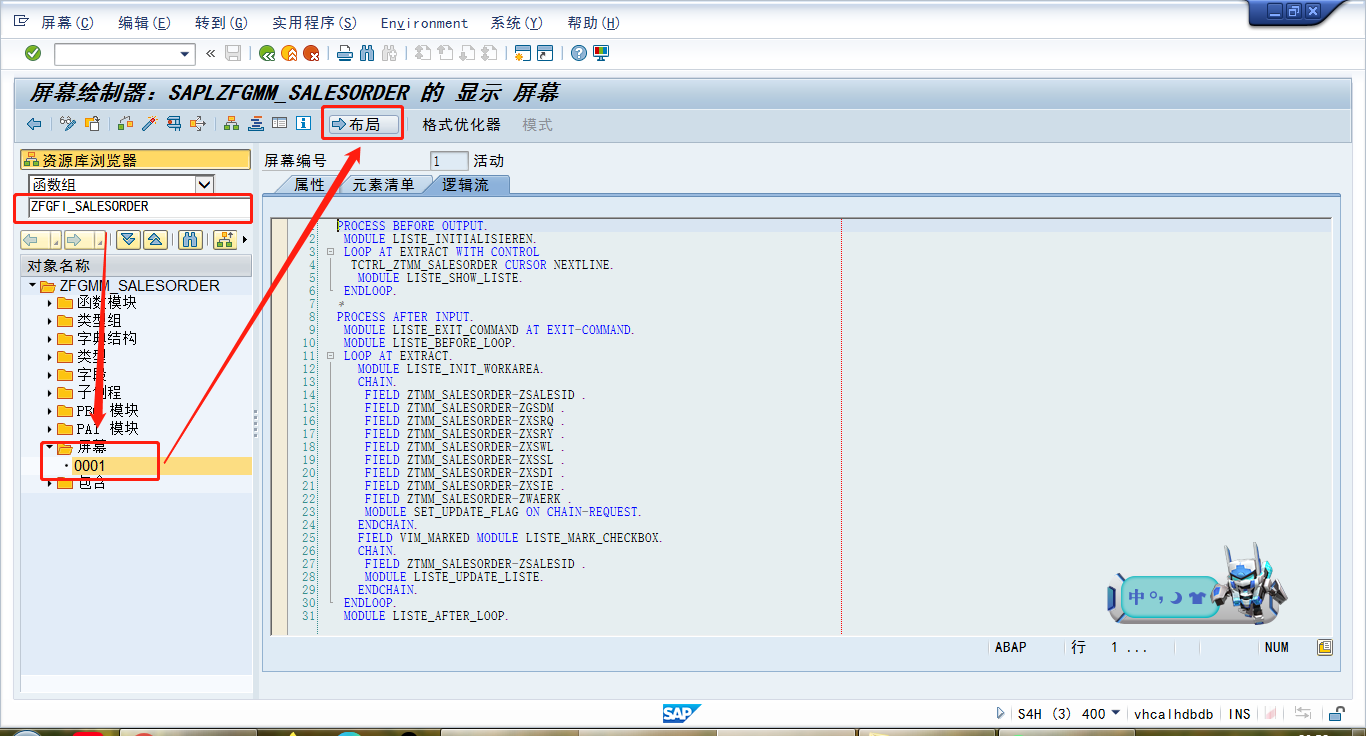Screen dimensions: 1366x736
Task: Open the 转到(G) menu
Action: click(221, 23)
